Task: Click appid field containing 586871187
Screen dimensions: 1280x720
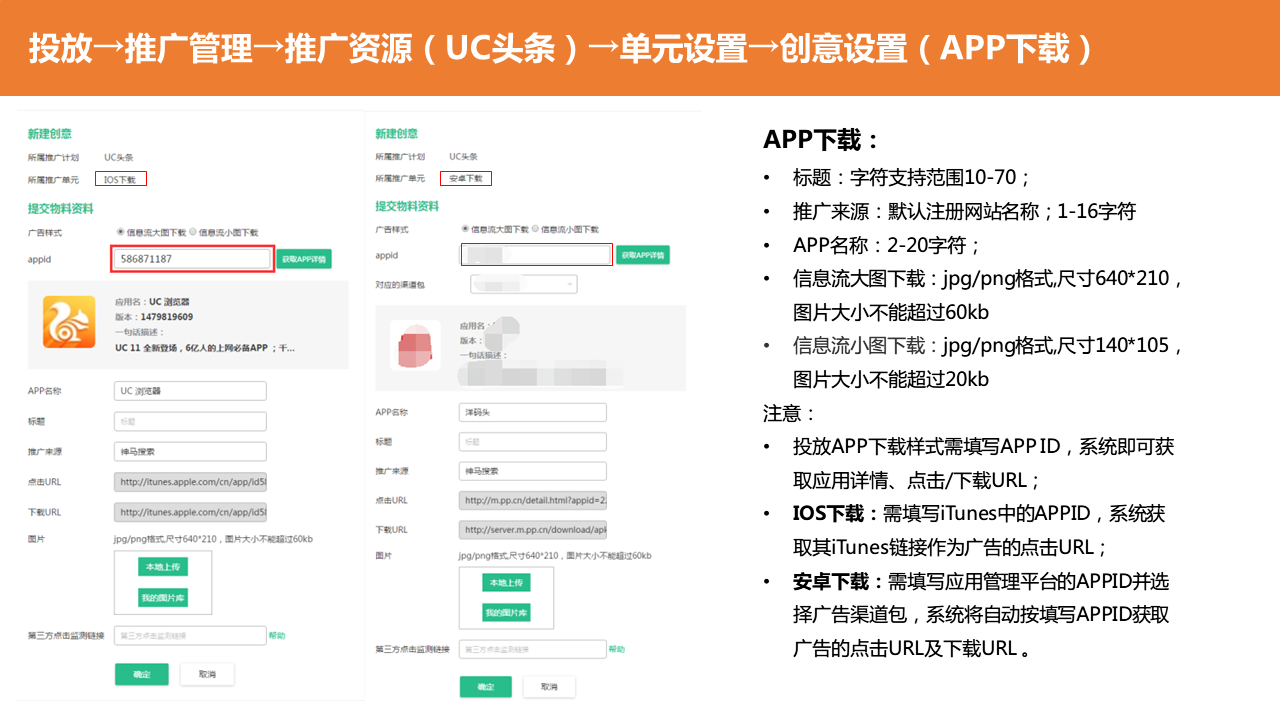Action: [x=192, y=259]
